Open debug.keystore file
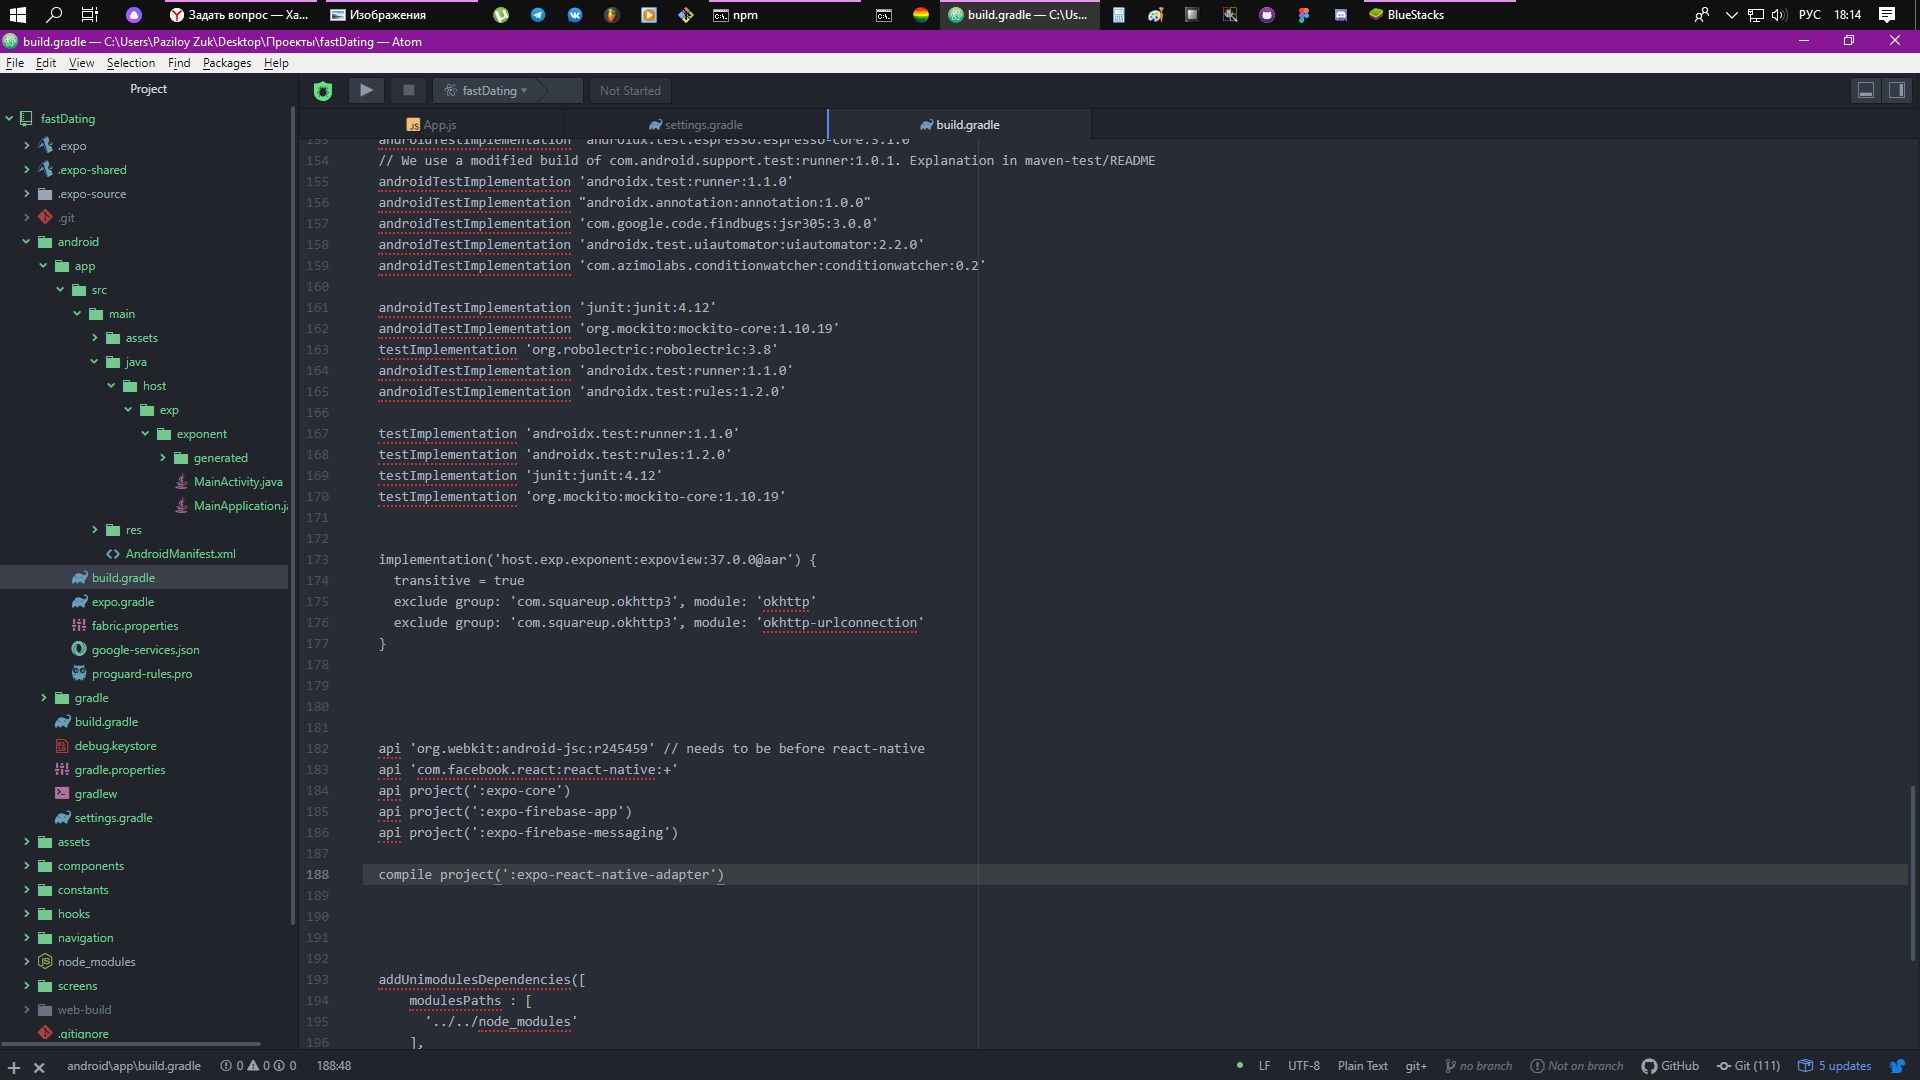Image resolution: width=1920 pixels, height=1080 pixels. coord(106,746)
